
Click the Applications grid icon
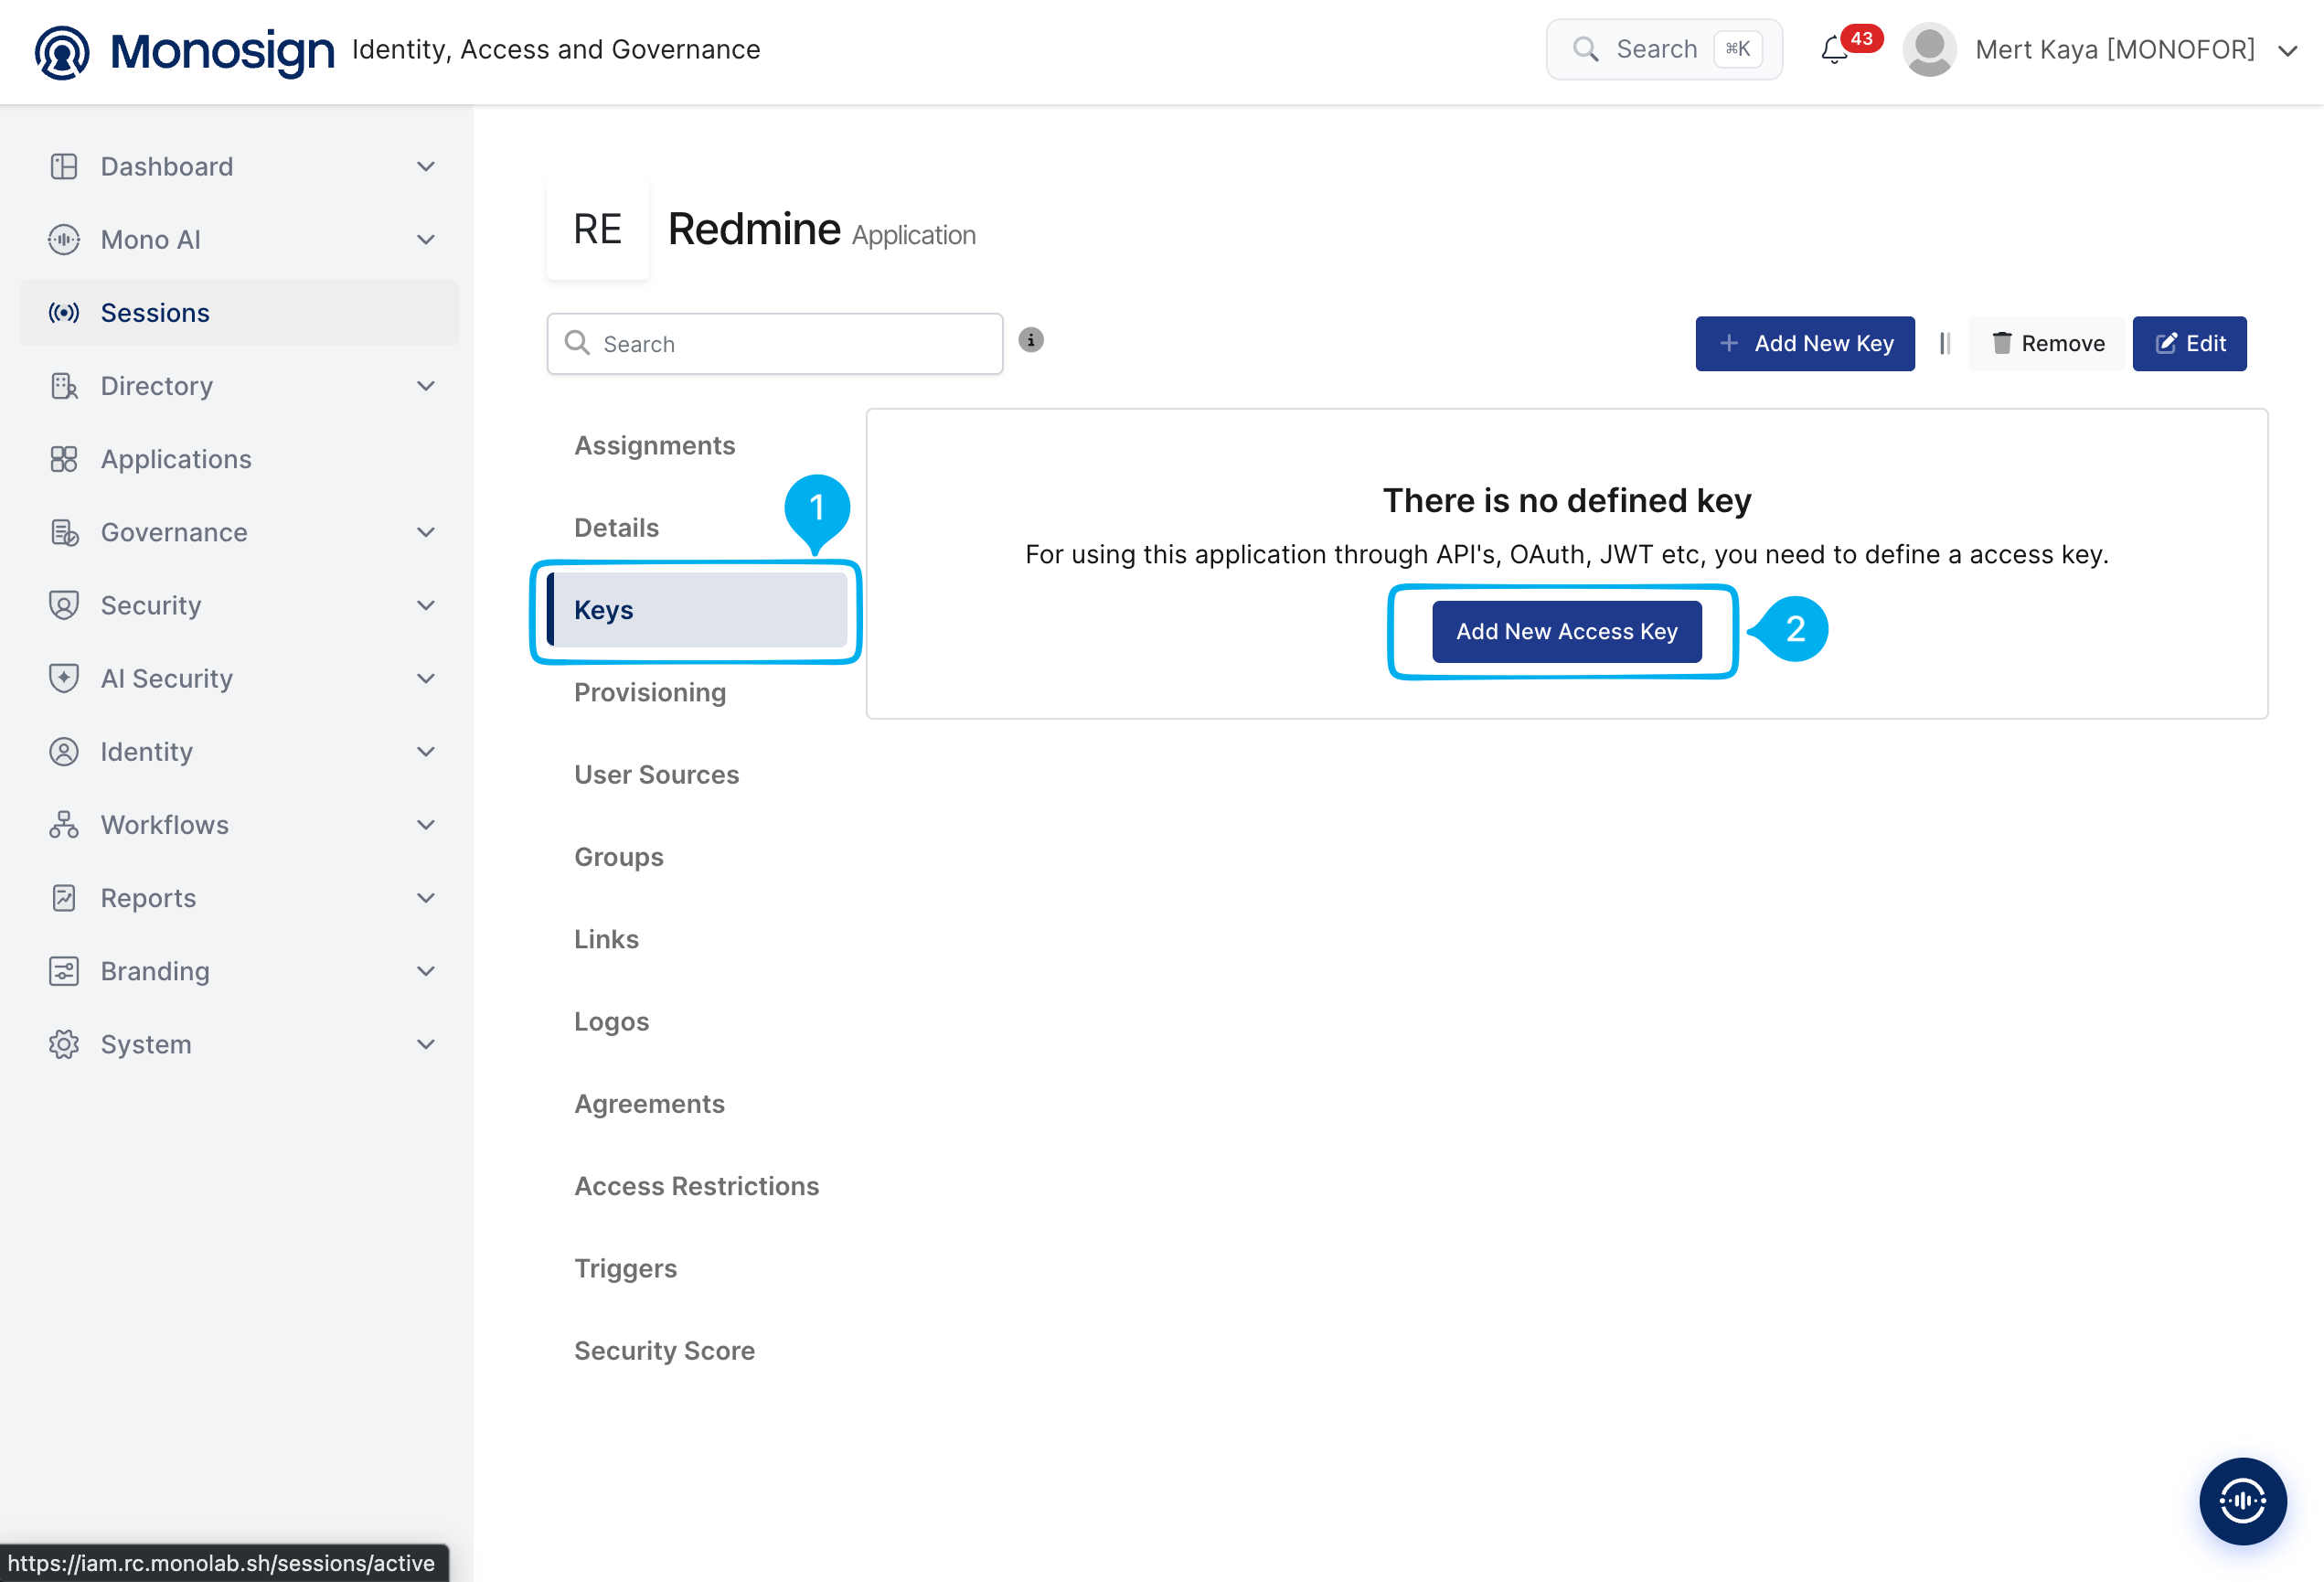(x=64, y=459)
